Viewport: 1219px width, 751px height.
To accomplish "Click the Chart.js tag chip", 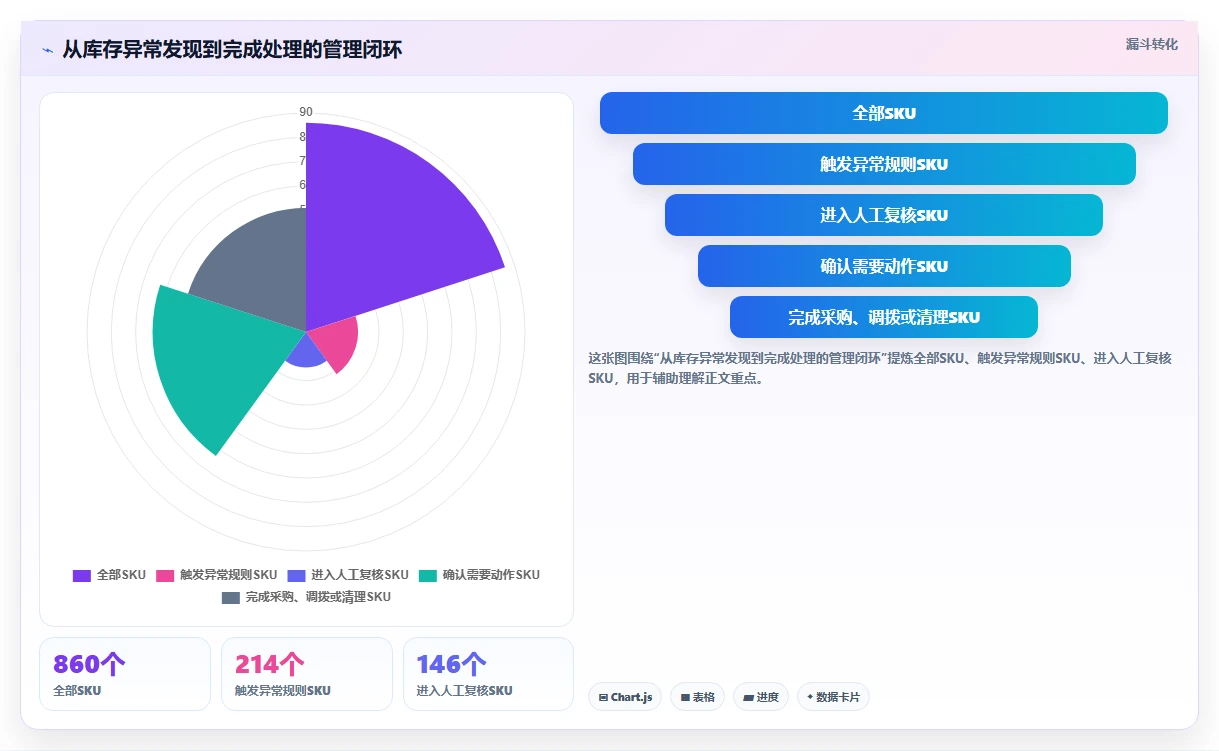I will (625, 697).
